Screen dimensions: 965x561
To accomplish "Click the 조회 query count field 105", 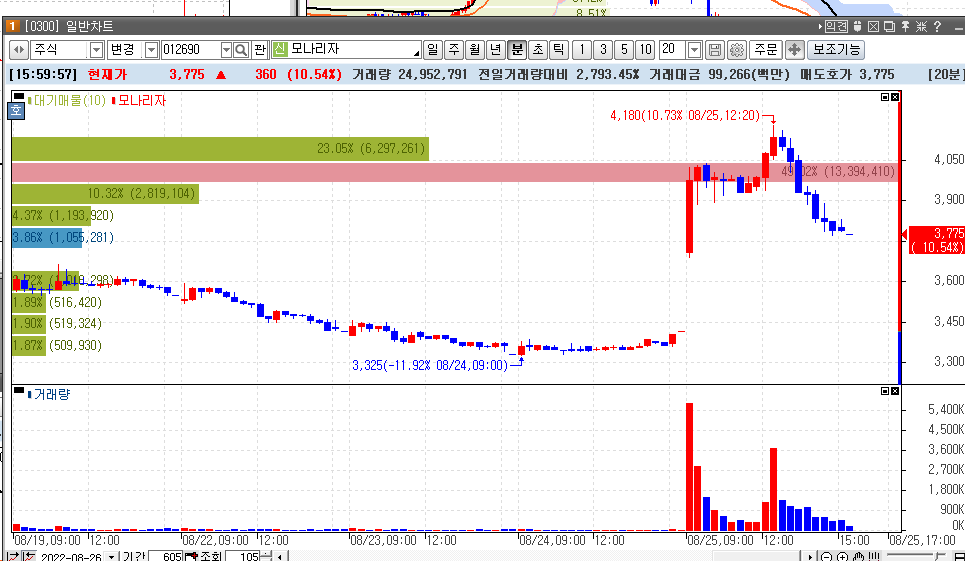I will [242, 557].
